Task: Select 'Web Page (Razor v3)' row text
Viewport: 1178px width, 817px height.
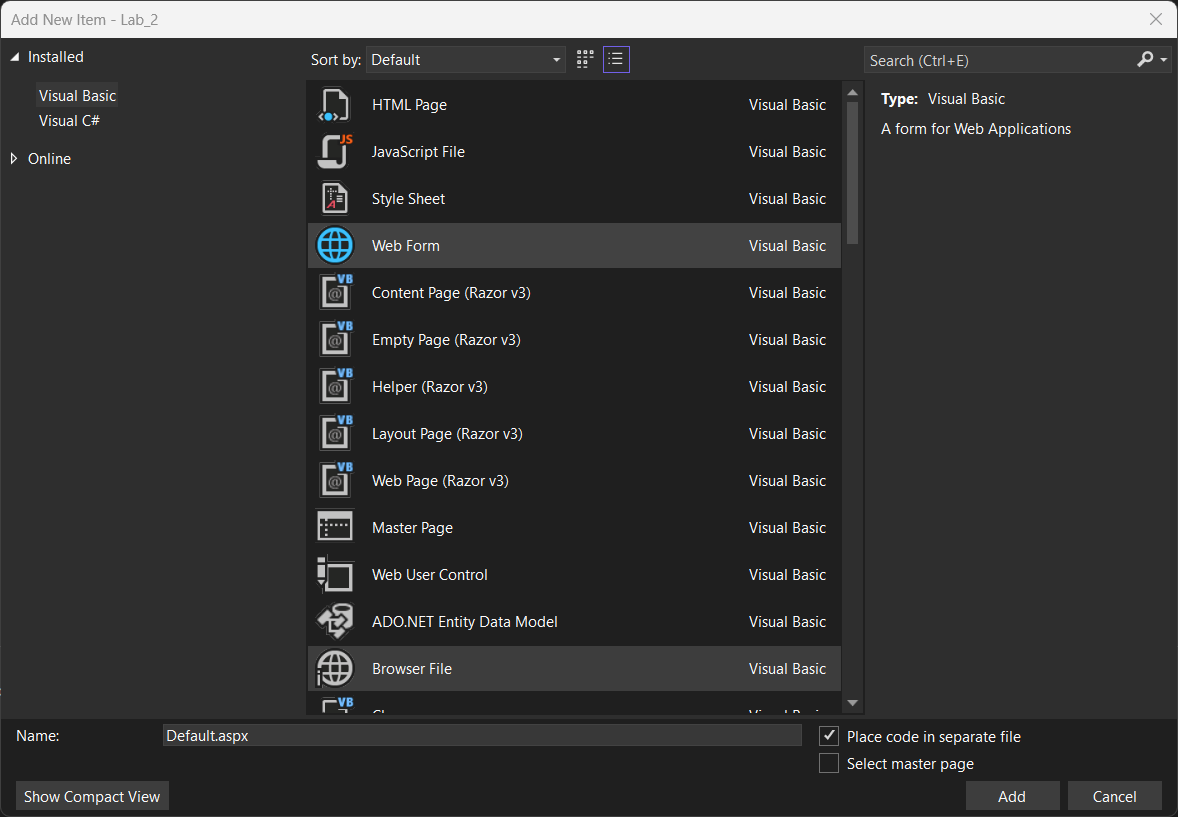Action: pos(440,480)
